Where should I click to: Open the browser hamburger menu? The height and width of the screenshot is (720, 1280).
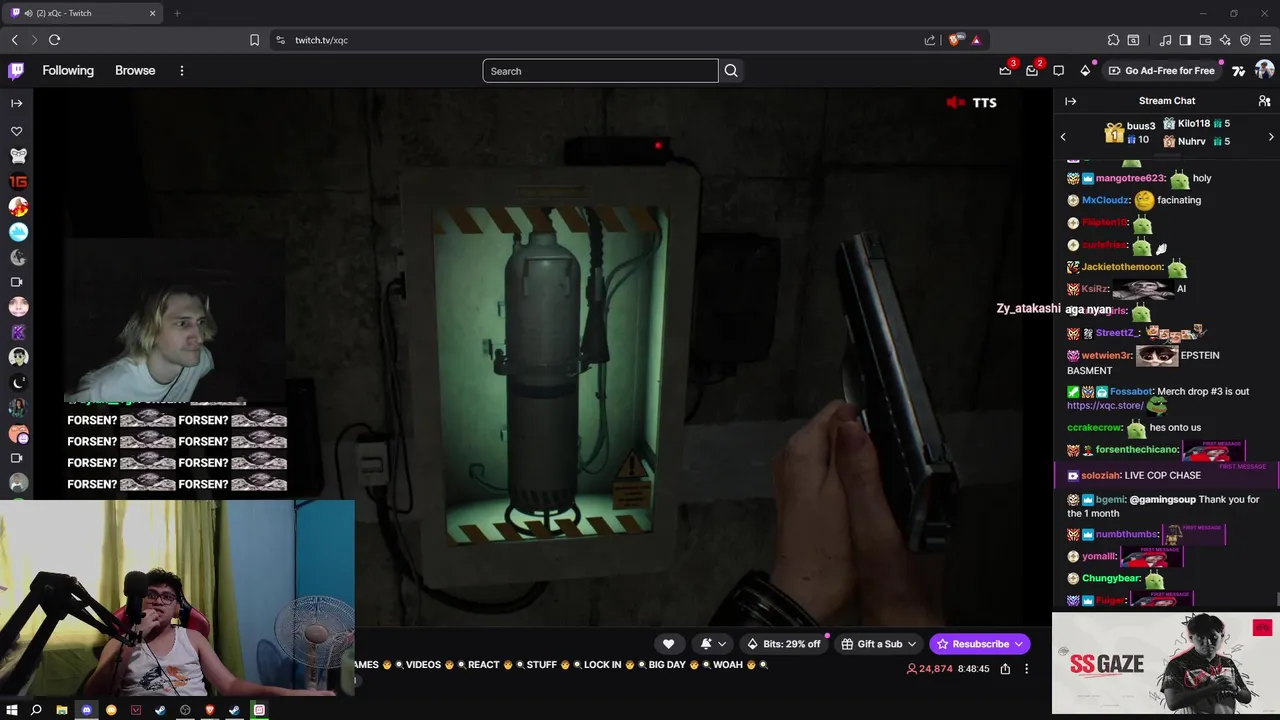[1265, 40]
